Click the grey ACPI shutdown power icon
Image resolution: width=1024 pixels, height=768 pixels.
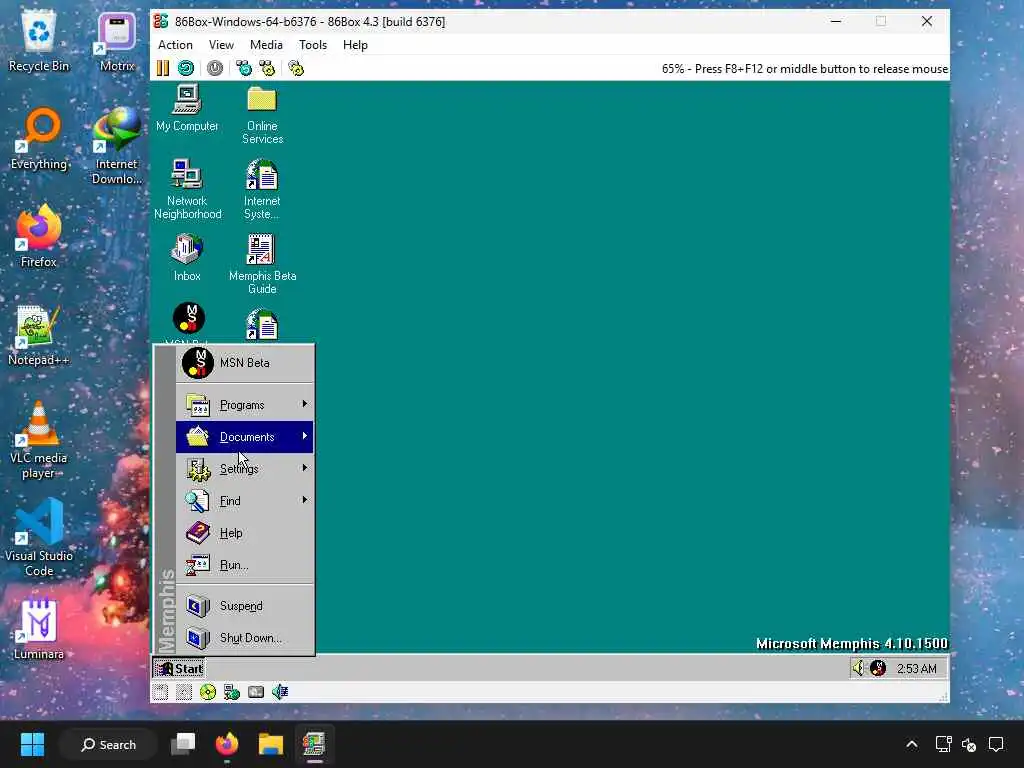click(x=215, y=69)
